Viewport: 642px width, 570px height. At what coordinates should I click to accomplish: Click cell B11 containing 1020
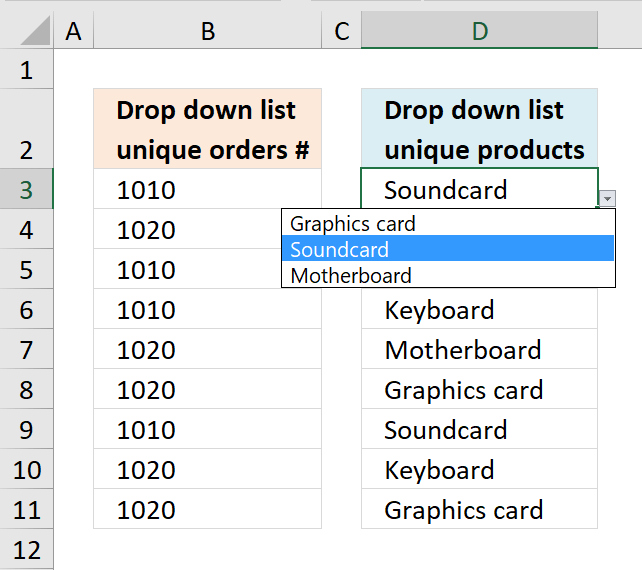(x=208, y=509)
